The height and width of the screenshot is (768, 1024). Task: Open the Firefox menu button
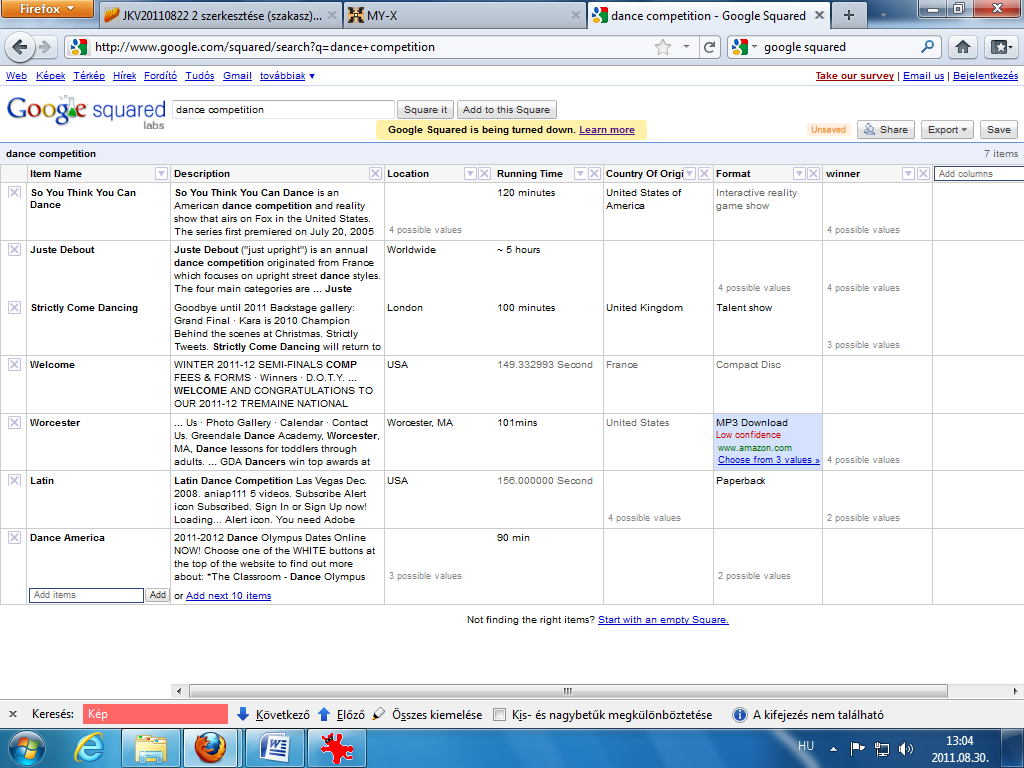(x=47, y=9)
